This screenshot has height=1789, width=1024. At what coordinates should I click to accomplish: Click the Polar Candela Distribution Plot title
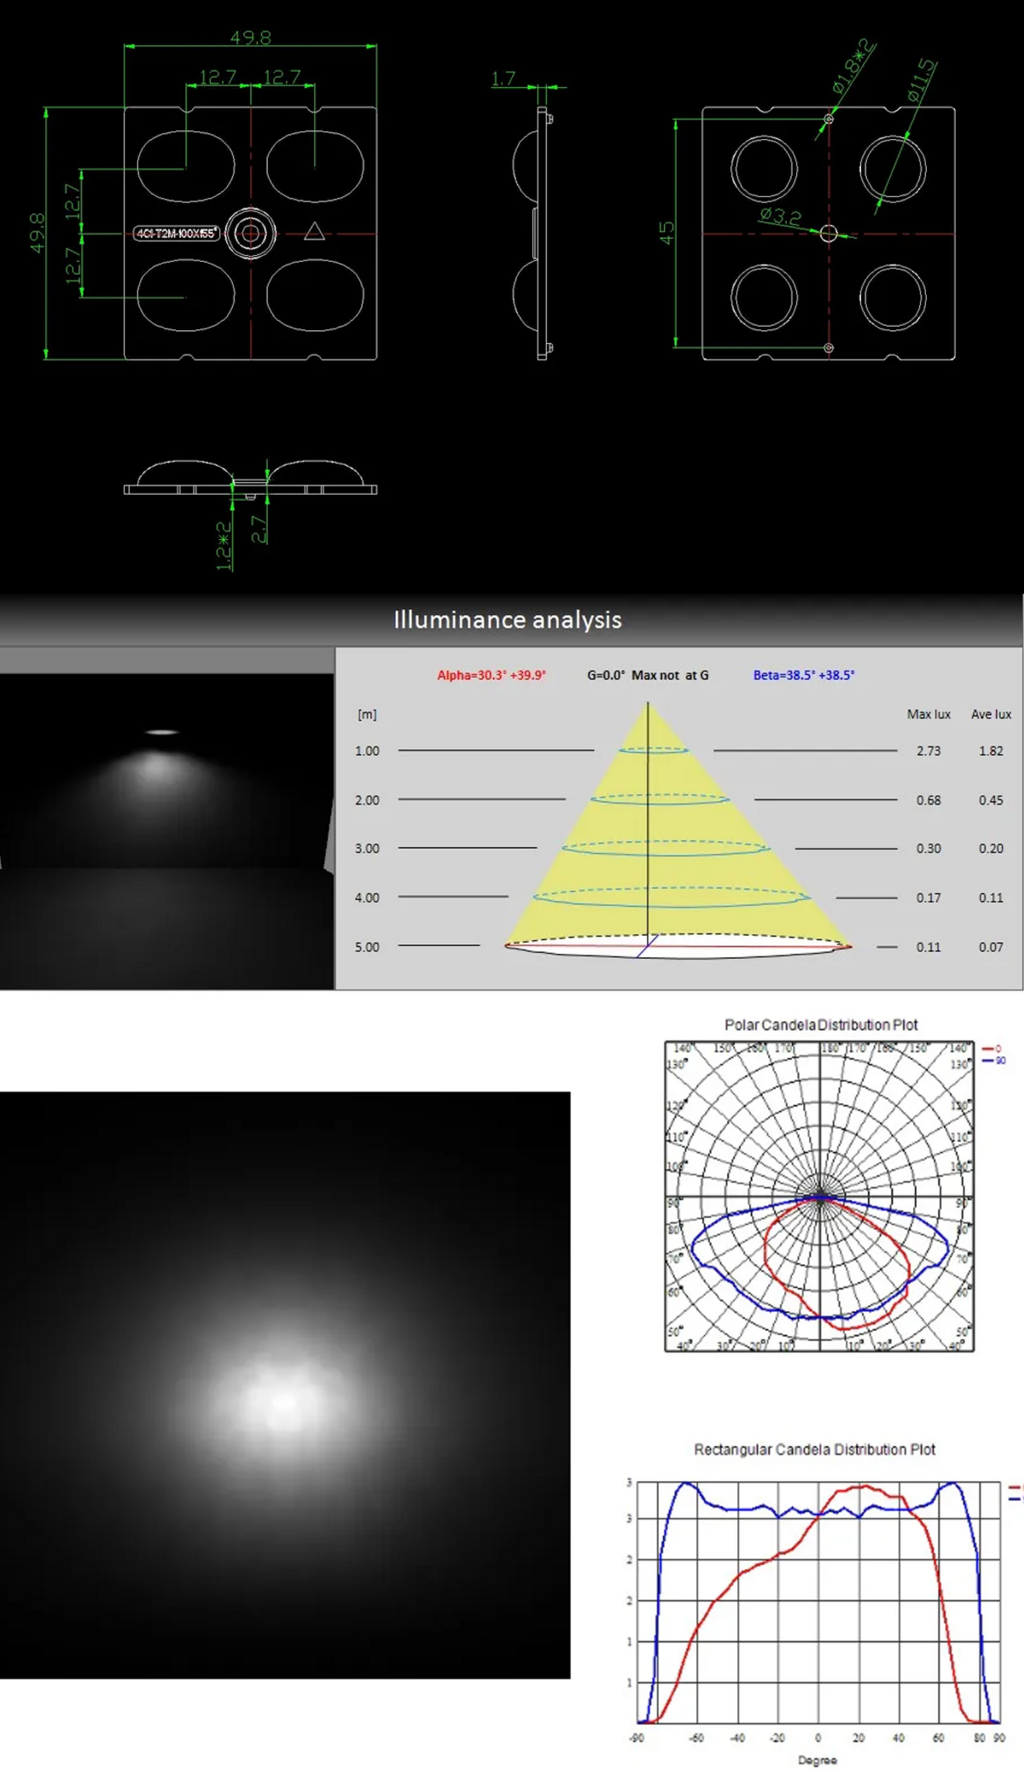(x=821, y=1025)
